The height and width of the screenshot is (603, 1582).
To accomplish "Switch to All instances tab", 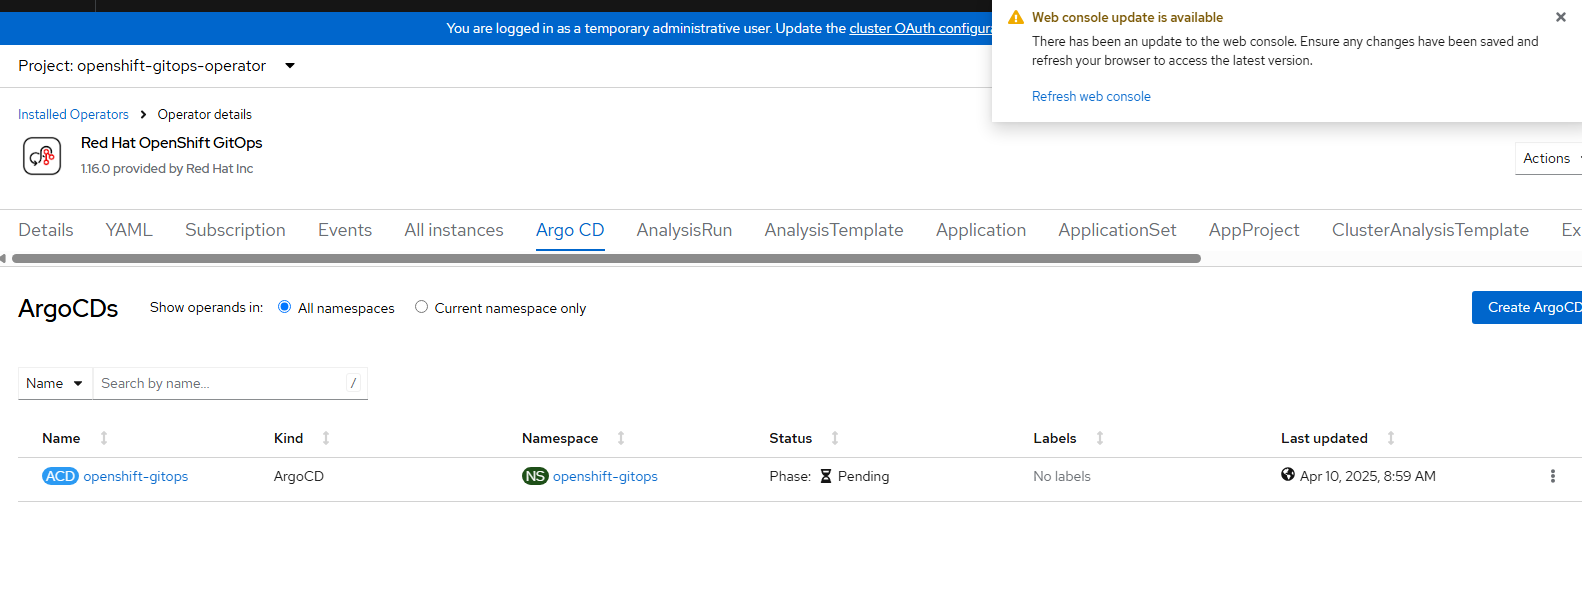I will [454, 230].
